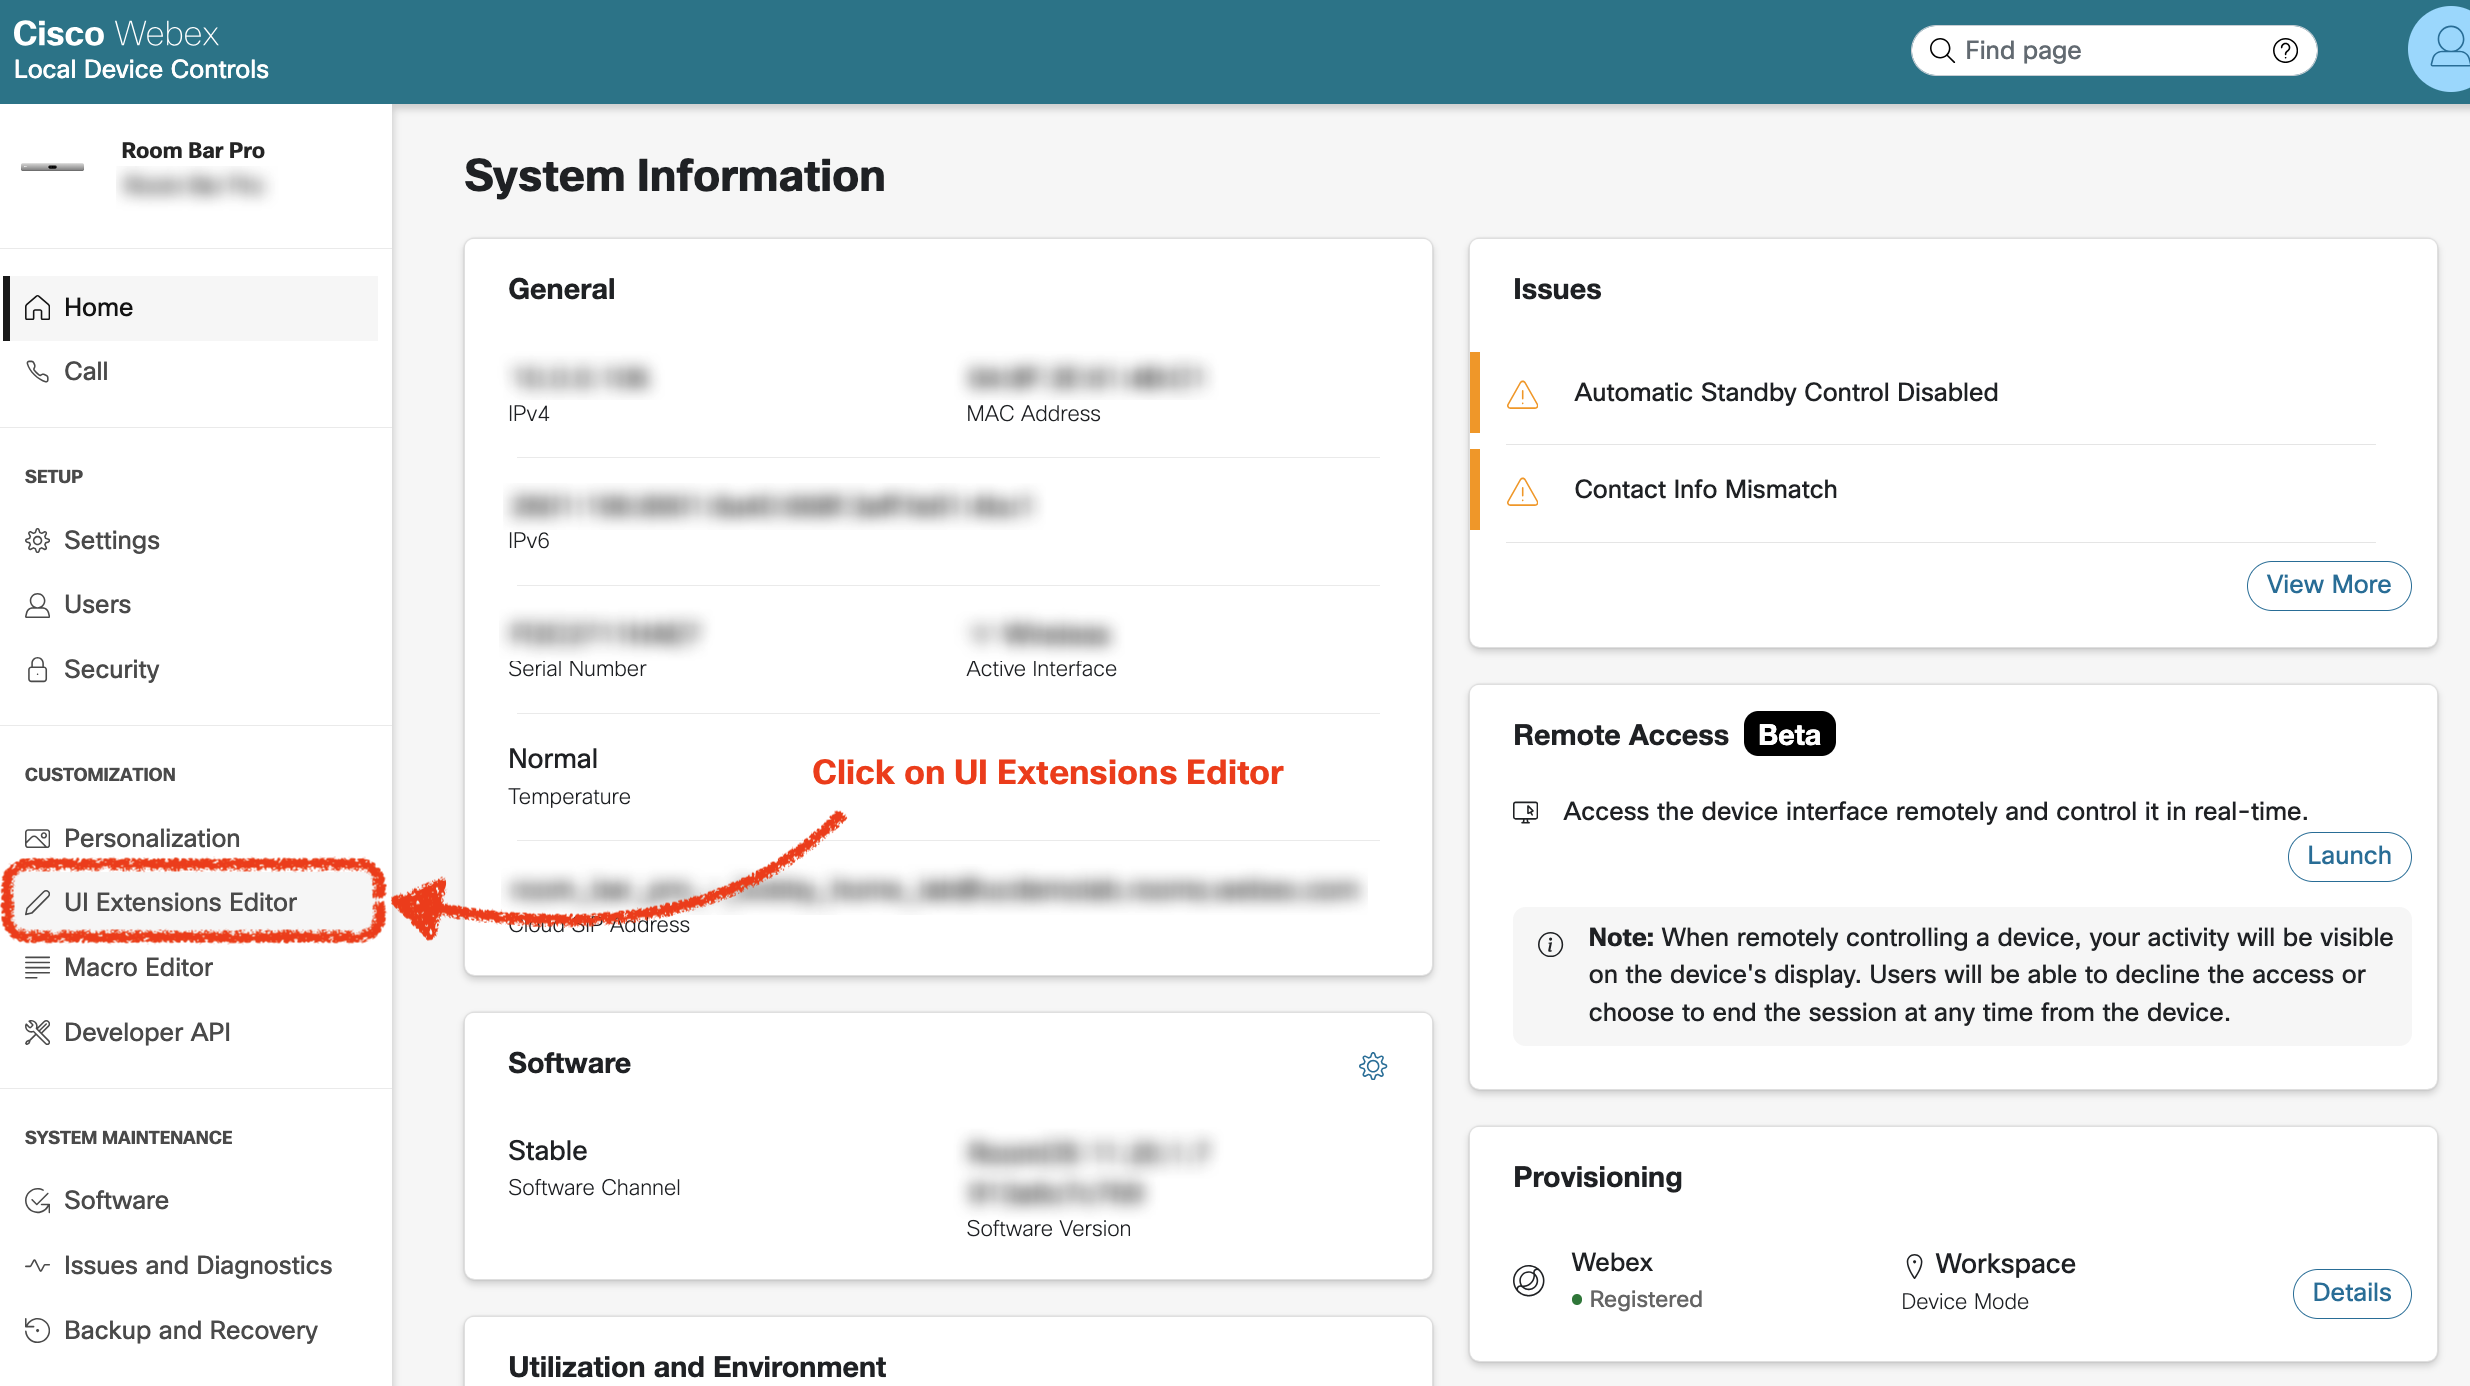Launch the Remote Access session
This screenshot has height=1386, width=2470.
click(x=2349, y=856)
